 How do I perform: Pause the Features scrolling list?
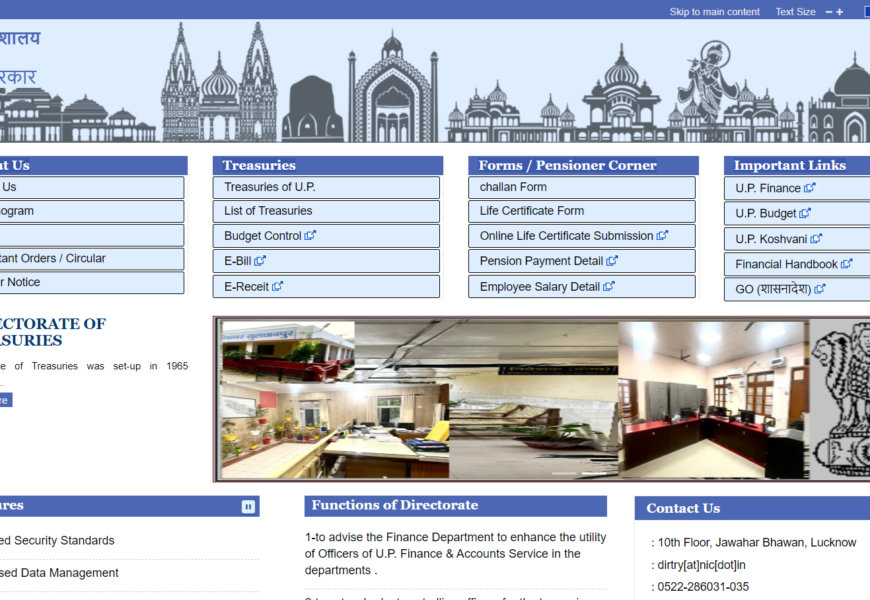248,507
